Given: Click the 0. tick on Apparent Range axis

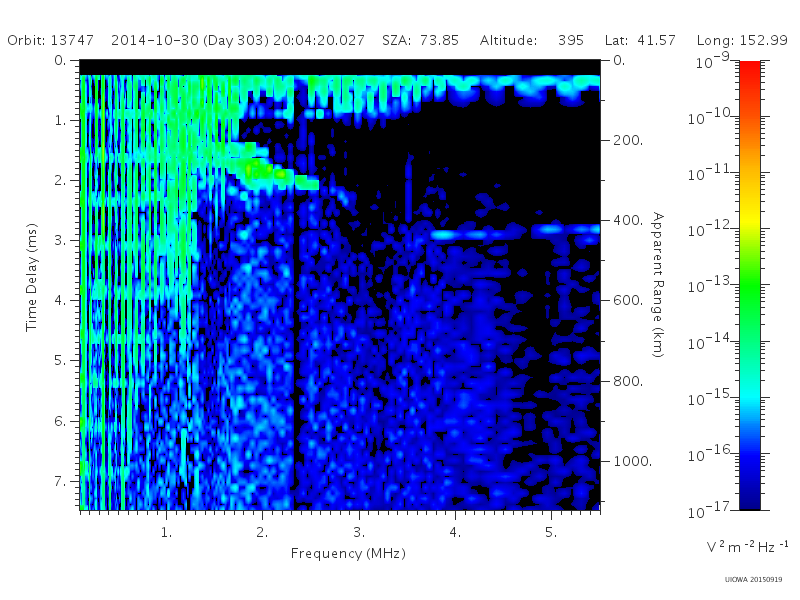Looking at the screenshot, I should coord(619,60).
